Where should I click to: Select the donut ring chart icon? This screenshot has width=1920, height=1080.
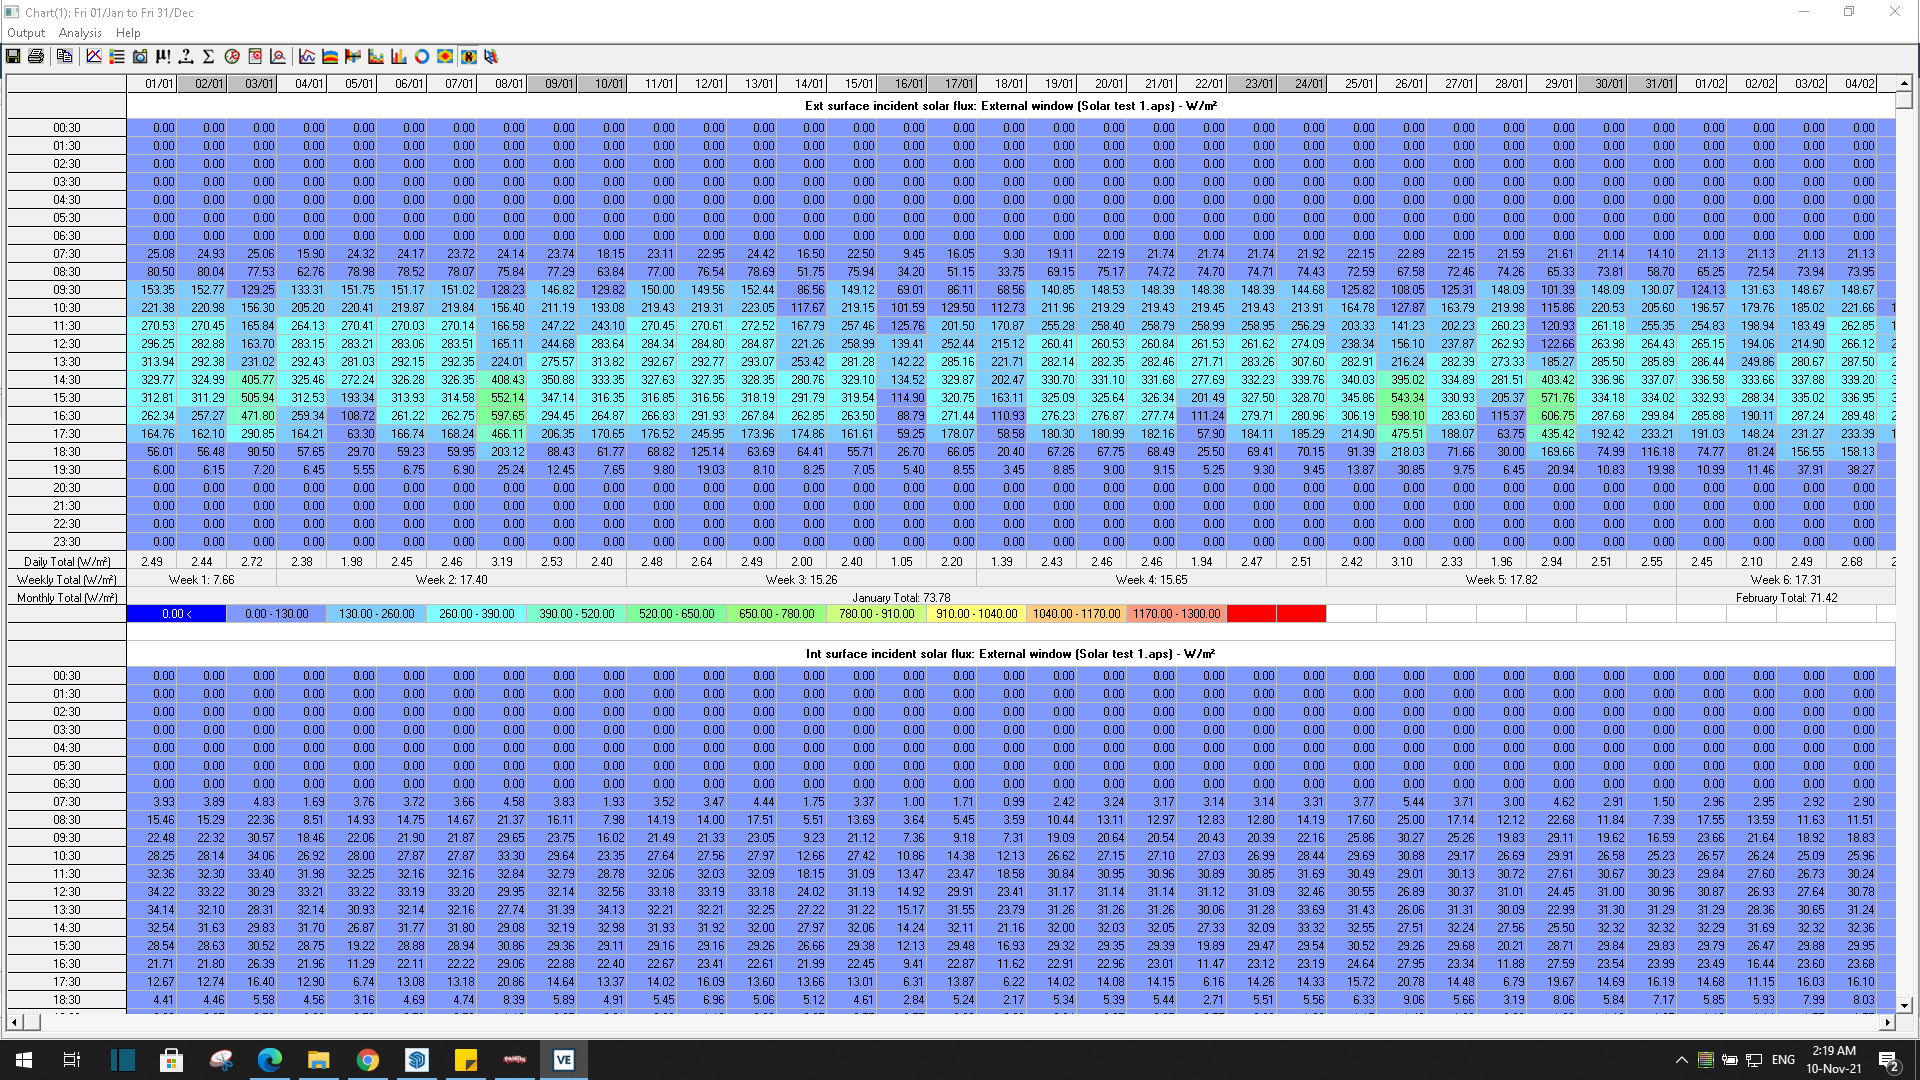422,56
